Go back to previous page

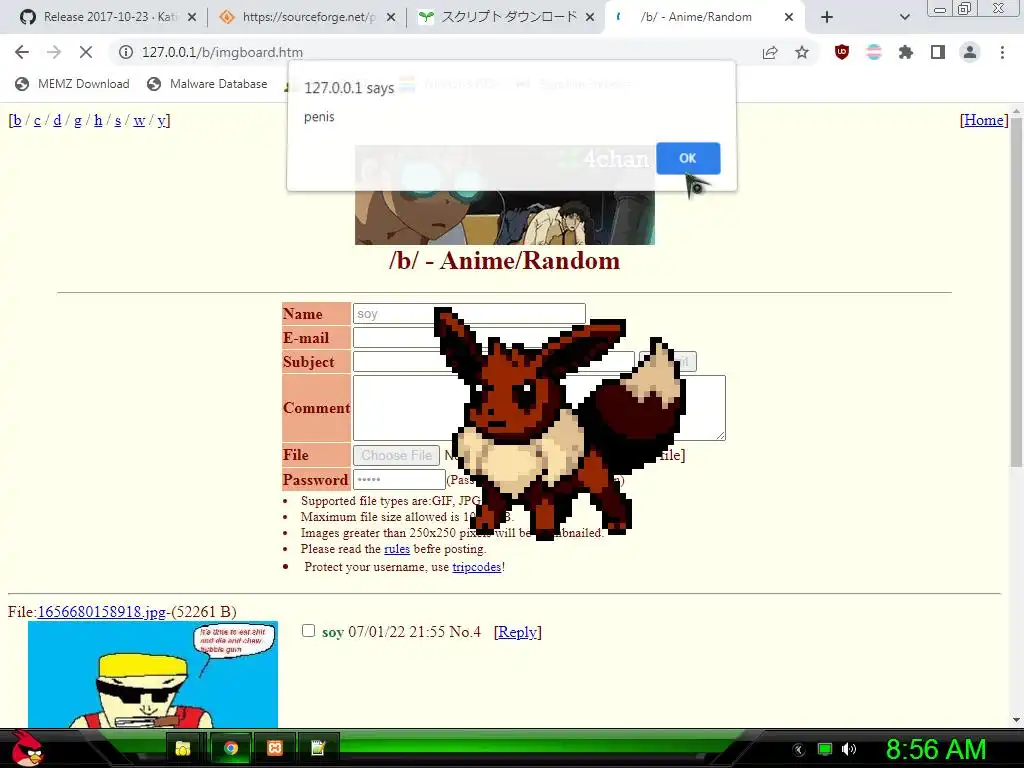point(22,52)
